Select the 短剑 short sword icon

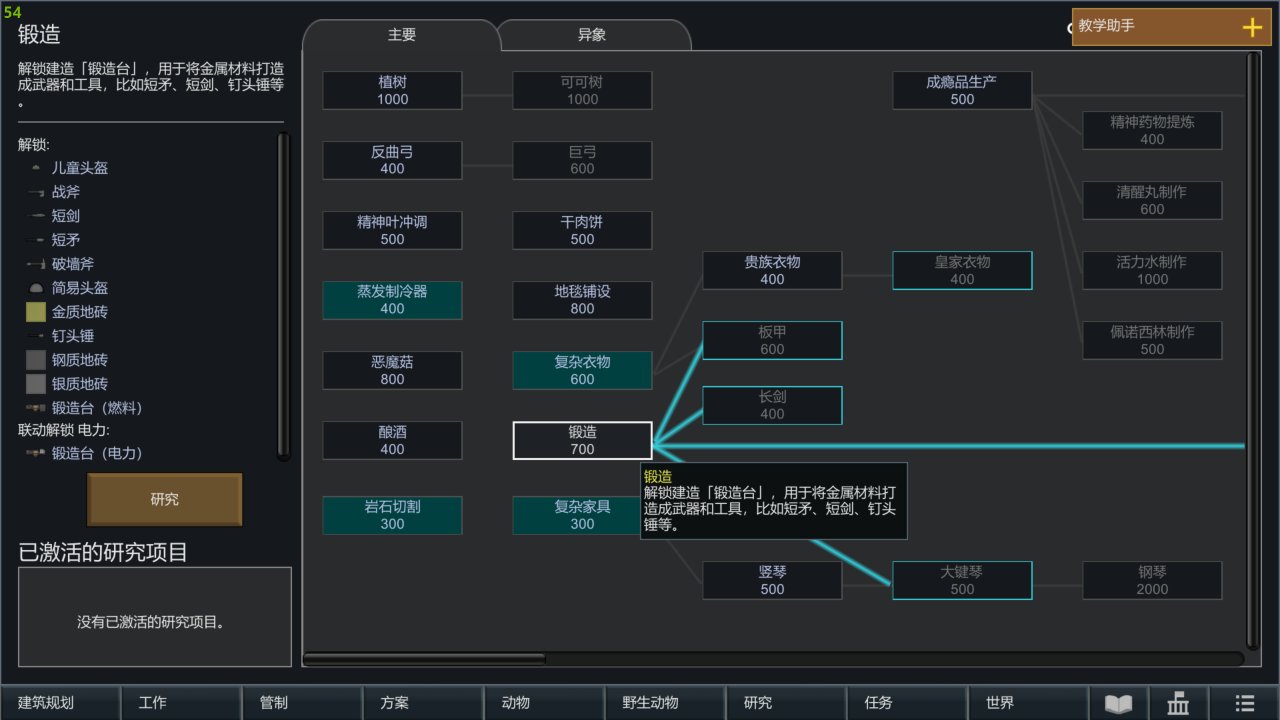tap(36, 216)
